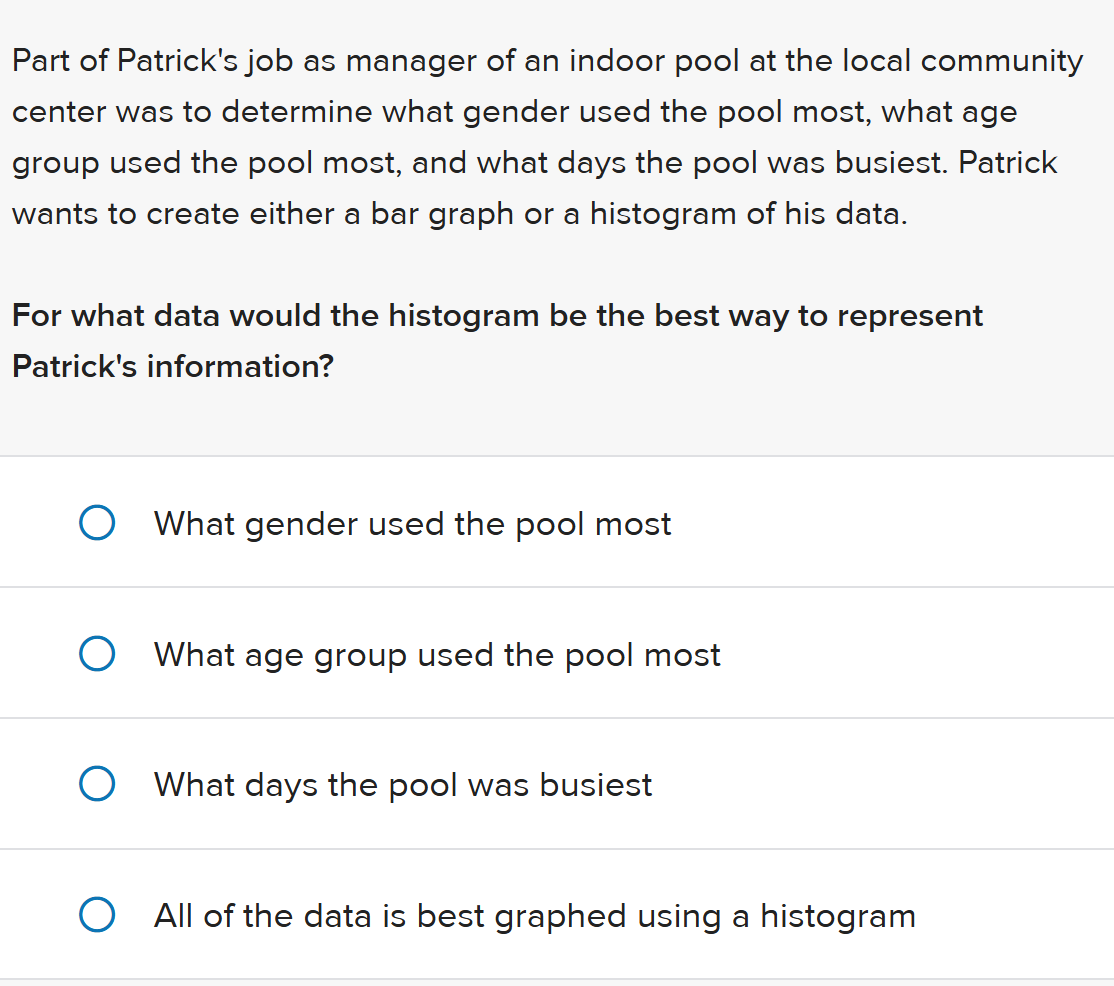Click the answer text about age groups
Image resolution: width=1114 pixels, height=986 pixels.
(436, 655)
